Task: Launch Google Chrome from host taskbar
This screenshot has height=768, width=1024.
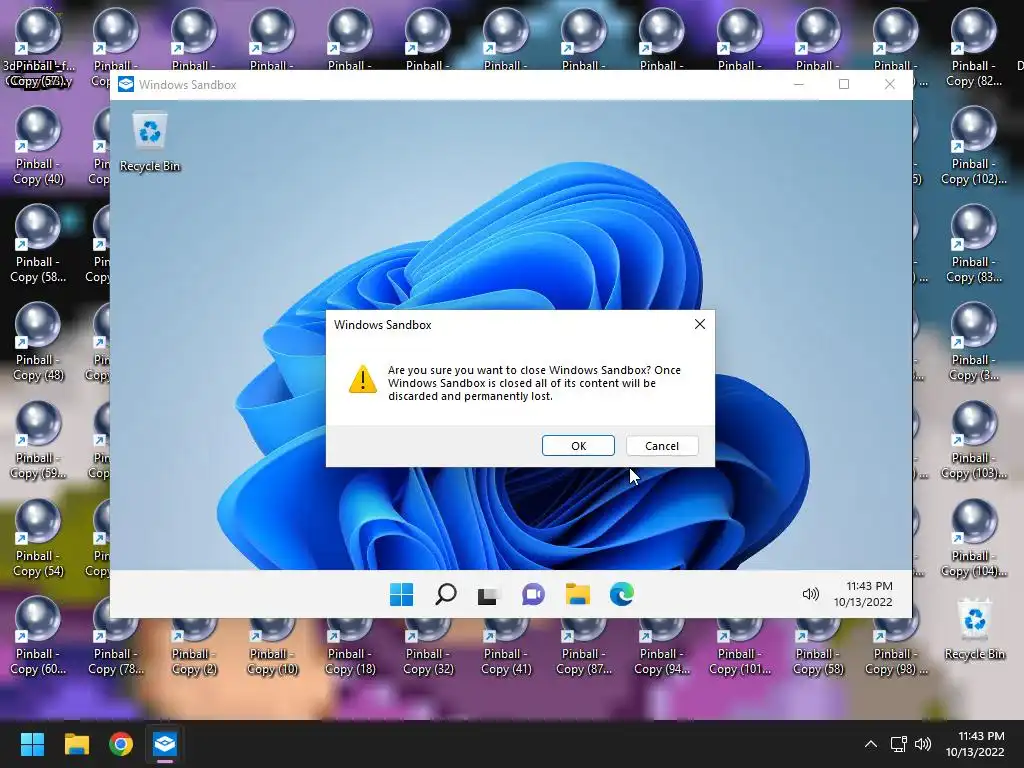Action: click(121, 744)
